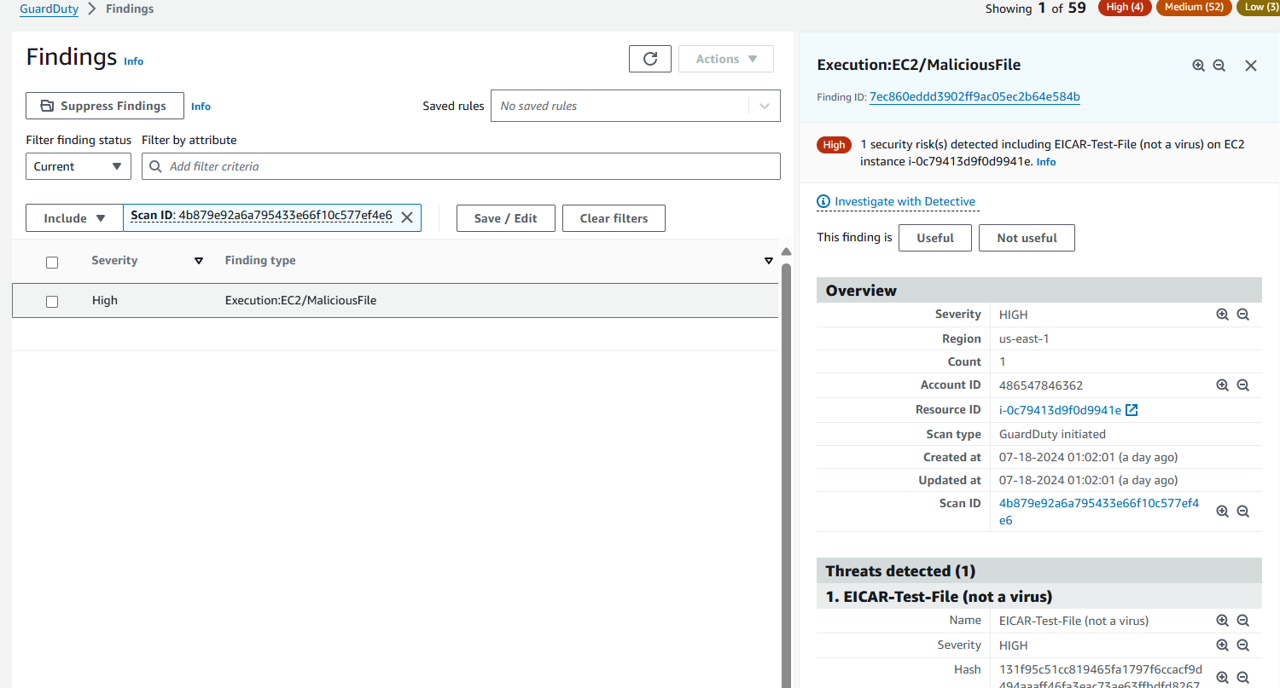The image size is (1280, 688).
Task: Filter by Low severity badge
Action: click(1258, 7)
